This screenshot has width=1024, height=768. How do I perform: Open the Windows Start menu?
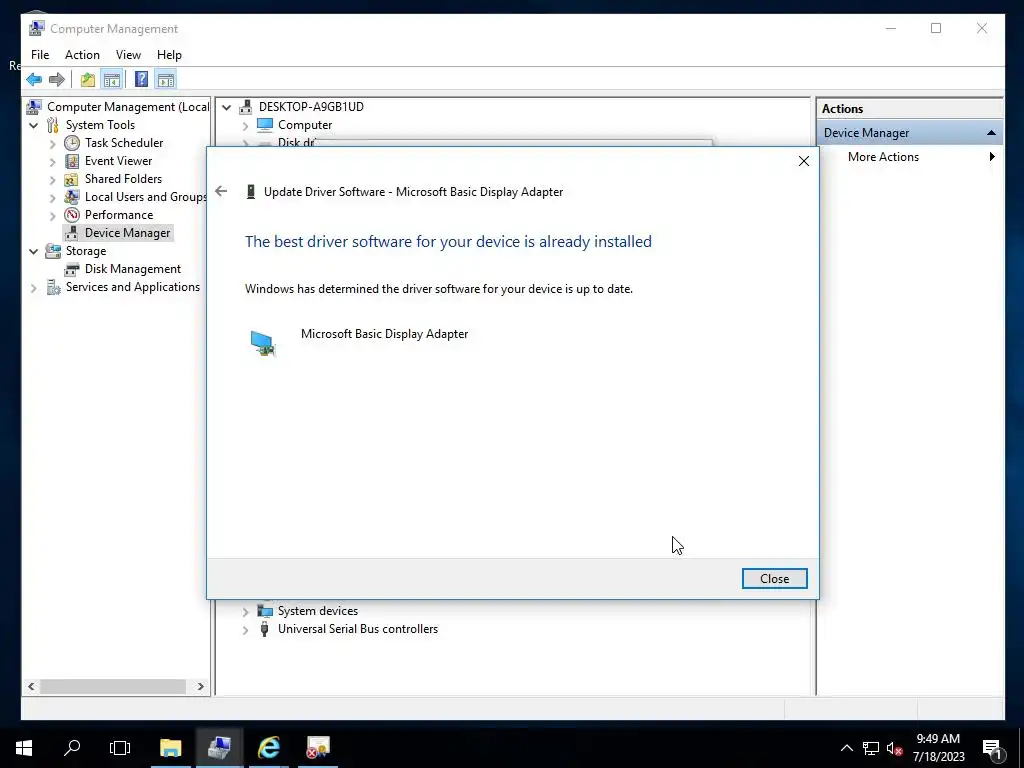[24, 748]
